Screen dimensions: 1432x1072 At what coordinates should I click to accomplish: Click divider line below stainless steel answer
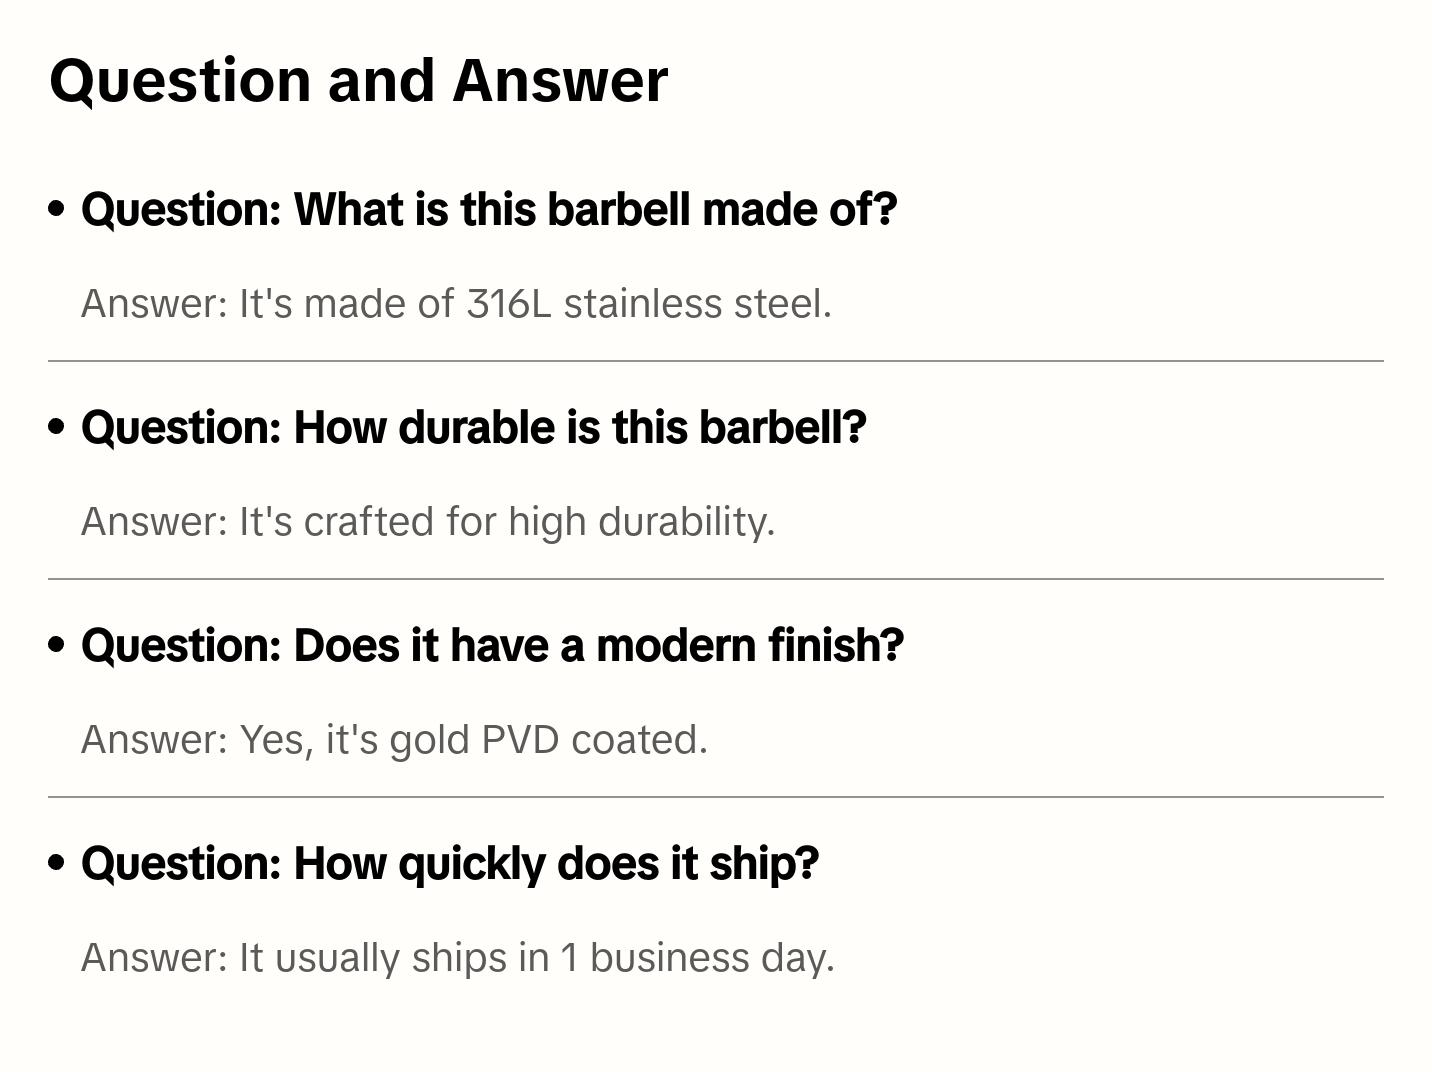pos(716,361)
